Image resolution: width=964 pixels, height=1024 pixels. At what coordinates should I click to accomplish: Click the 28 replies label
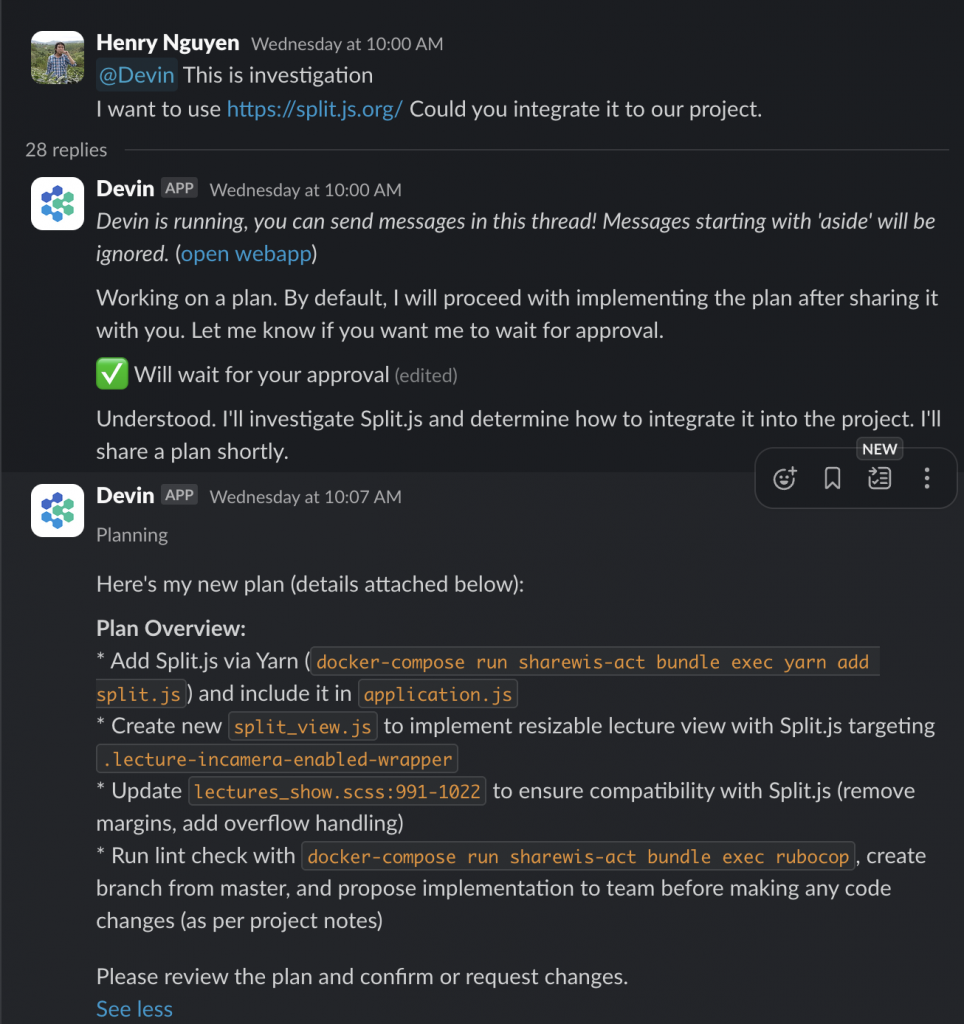66,150
